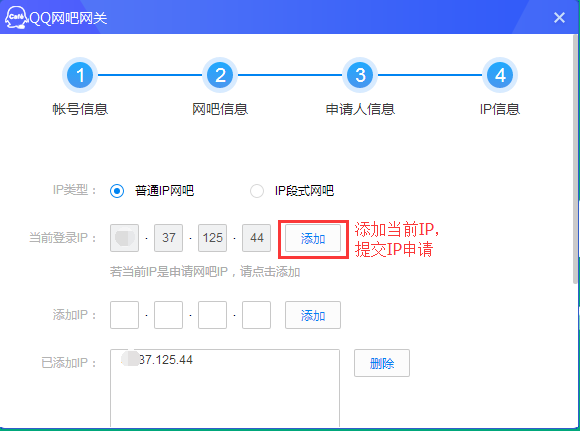
Task: Go to step 1 circle 帐号信息
Action: 80,75
